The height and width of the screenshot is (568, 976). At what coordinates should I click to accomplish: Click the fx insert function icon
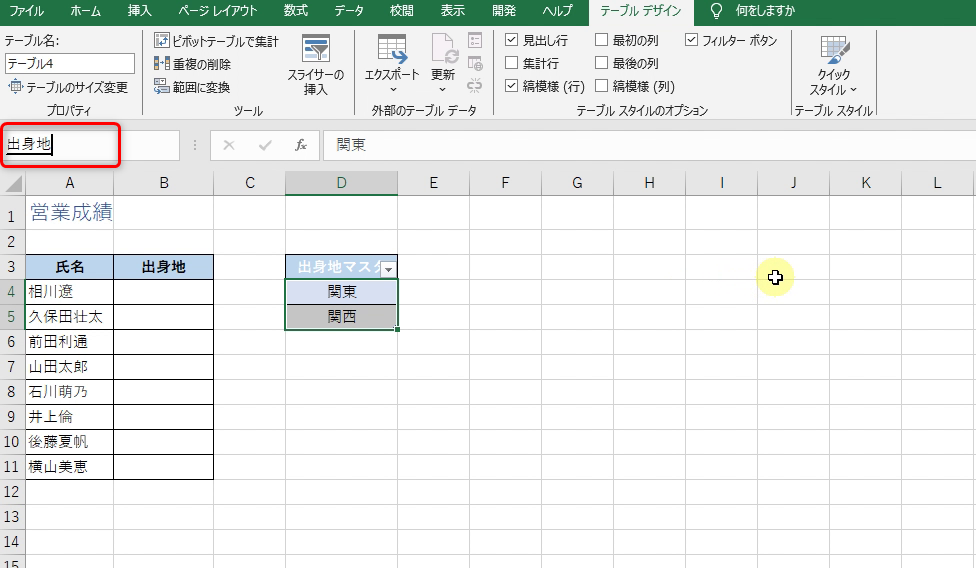pos(300,145)
